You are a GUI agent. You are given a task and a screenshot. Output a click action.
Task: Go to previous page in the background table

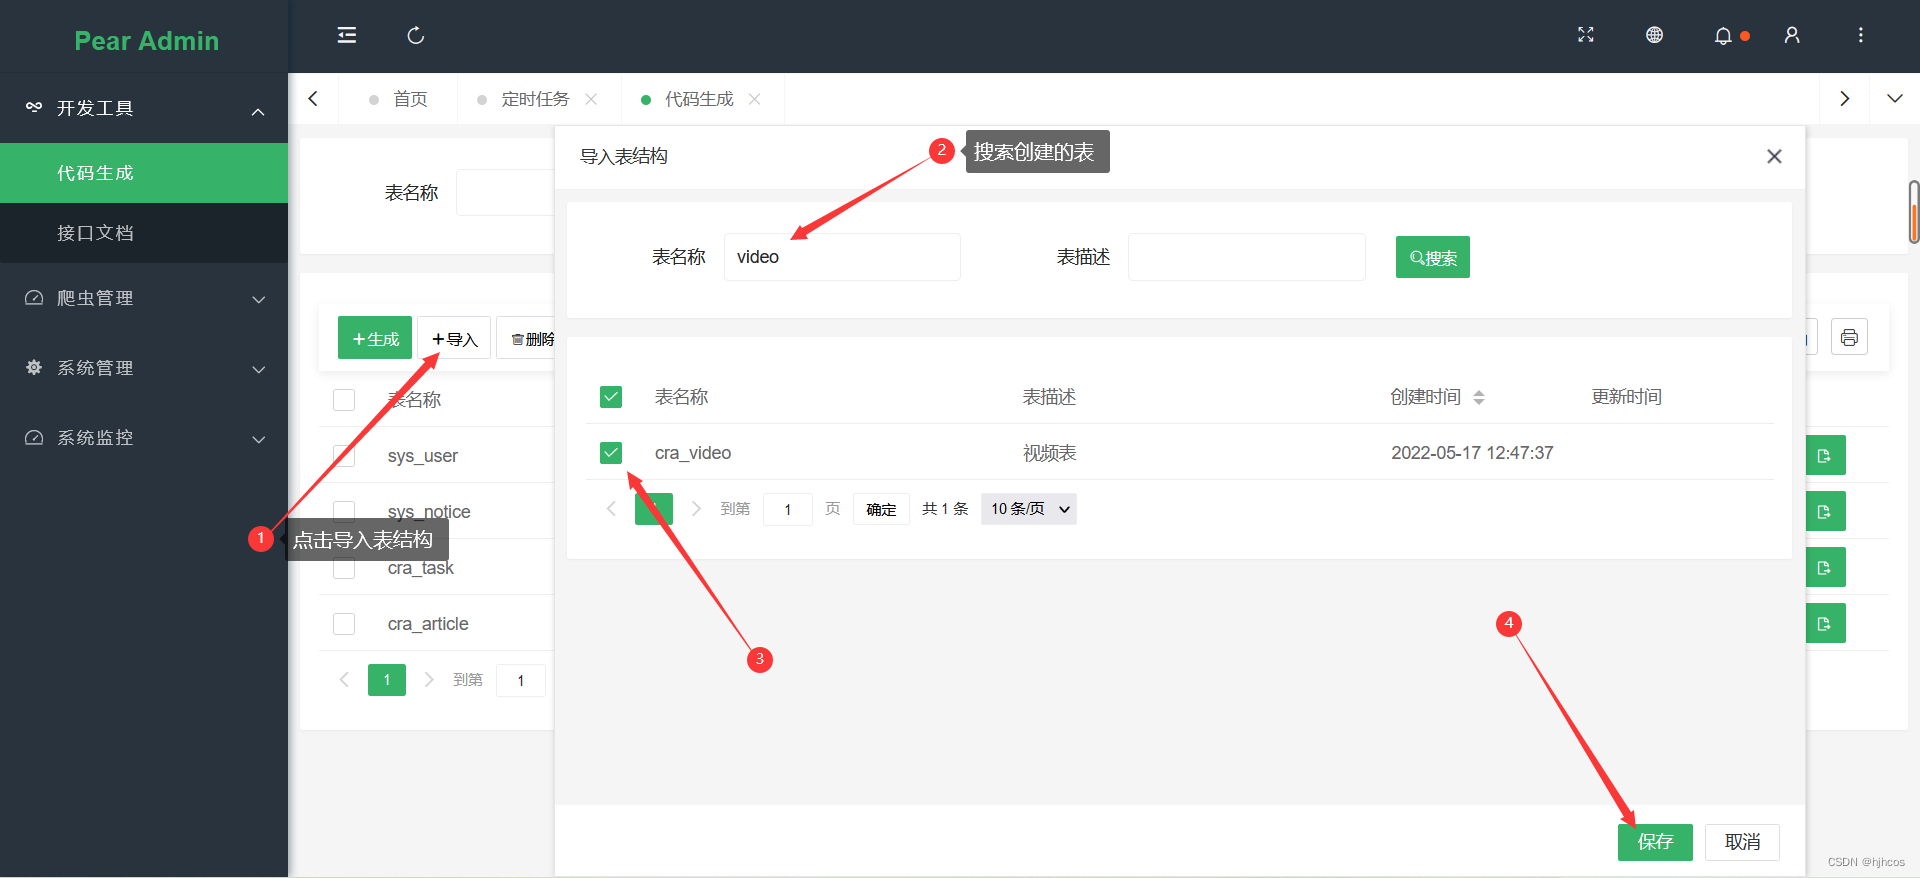(x=344, y=680)
